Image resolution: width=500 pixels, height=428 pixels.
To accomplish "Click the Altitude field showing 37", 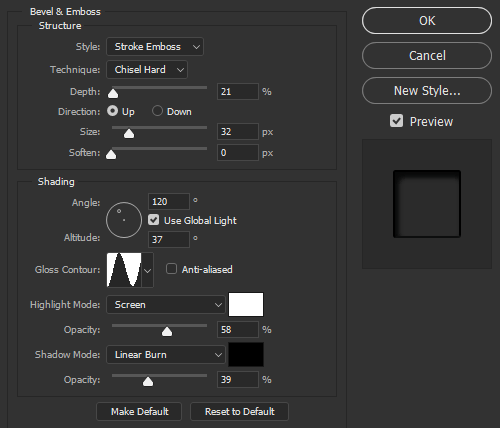I will point(169,239).
